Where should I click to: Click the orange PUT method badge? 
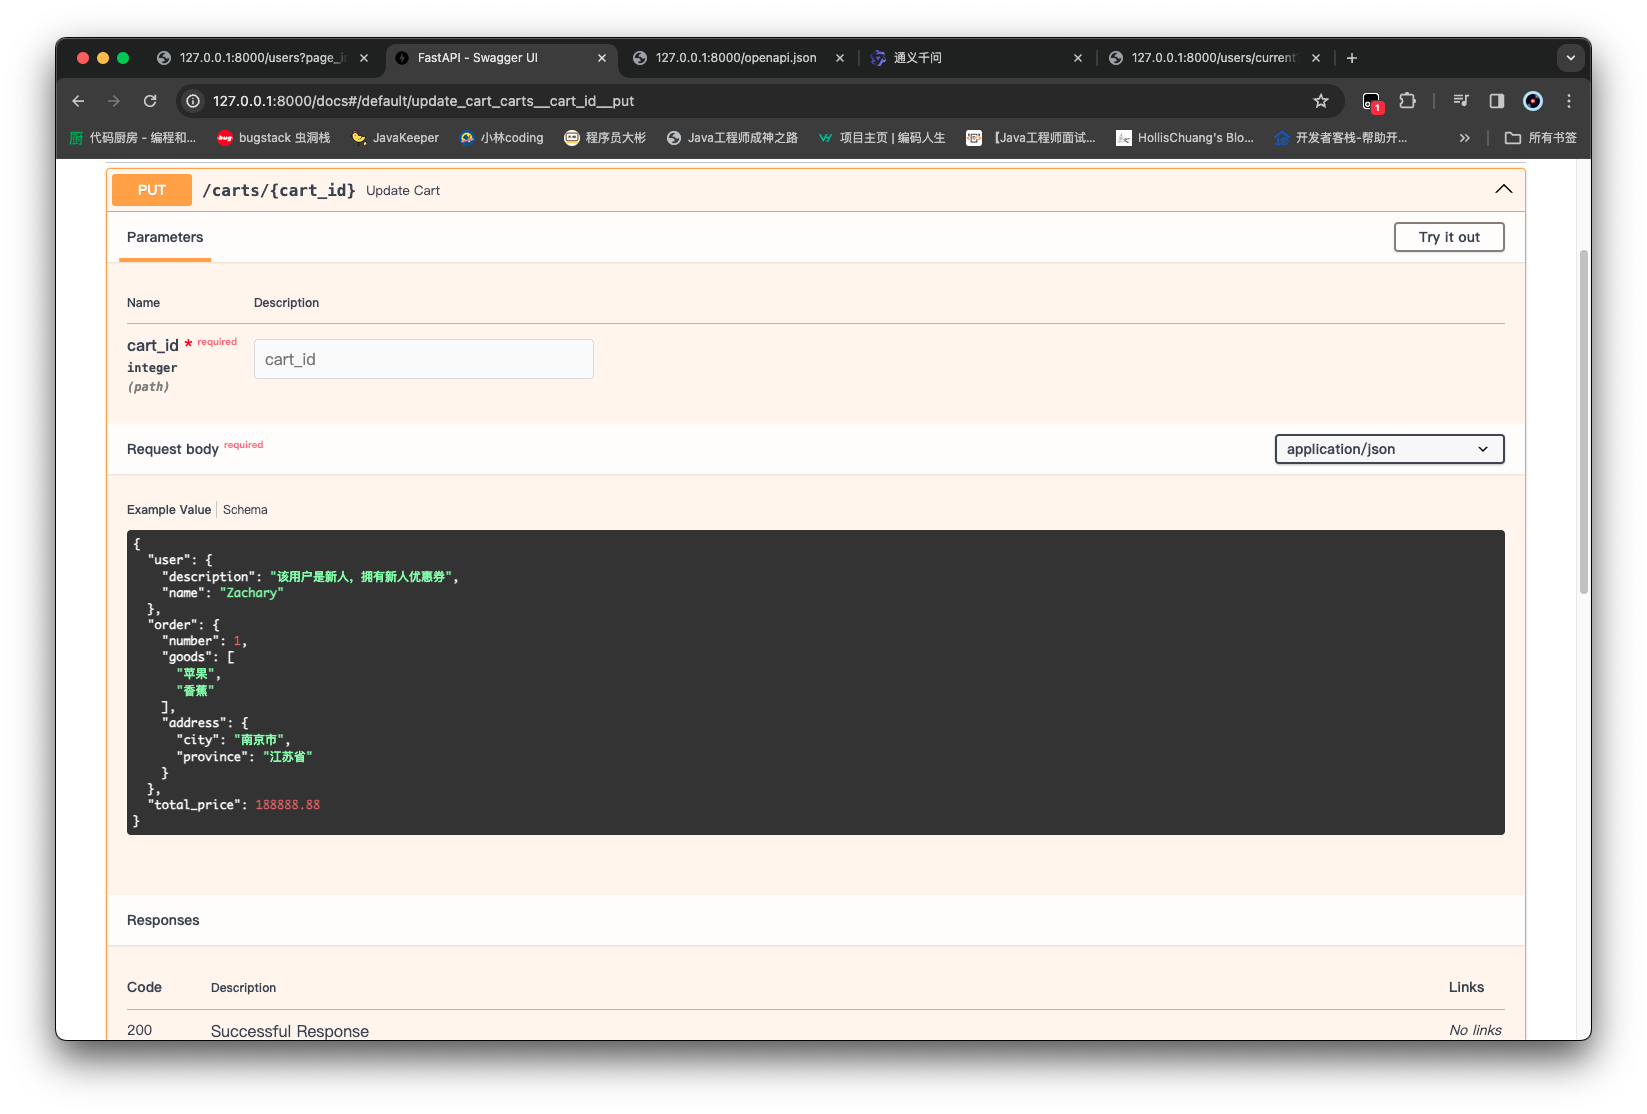pos(152,190)
